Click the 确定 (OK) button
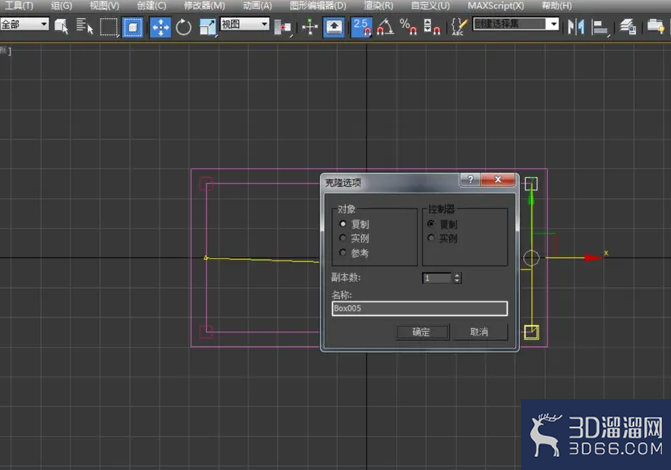 pos(422,332)
